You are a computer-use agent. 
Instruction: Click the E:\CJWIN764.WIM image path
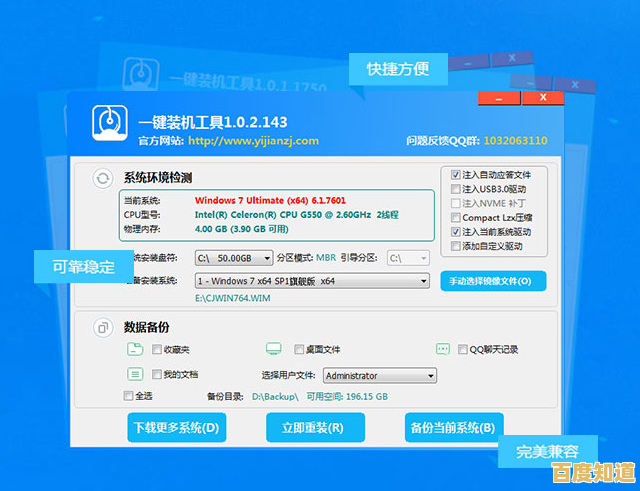tap(233, 298)
